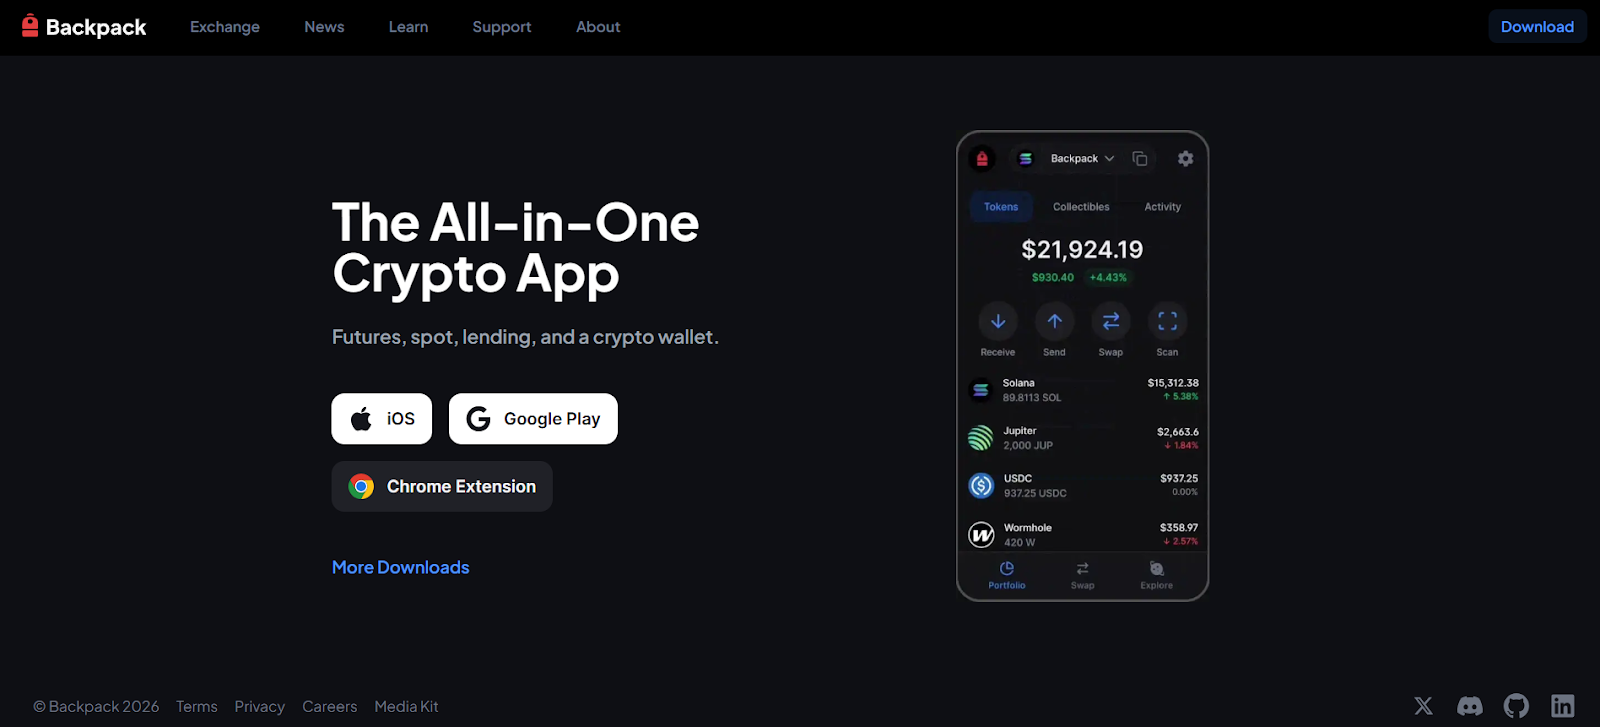
Task: Click the Google Play button
Action: [x=533, y=419]
